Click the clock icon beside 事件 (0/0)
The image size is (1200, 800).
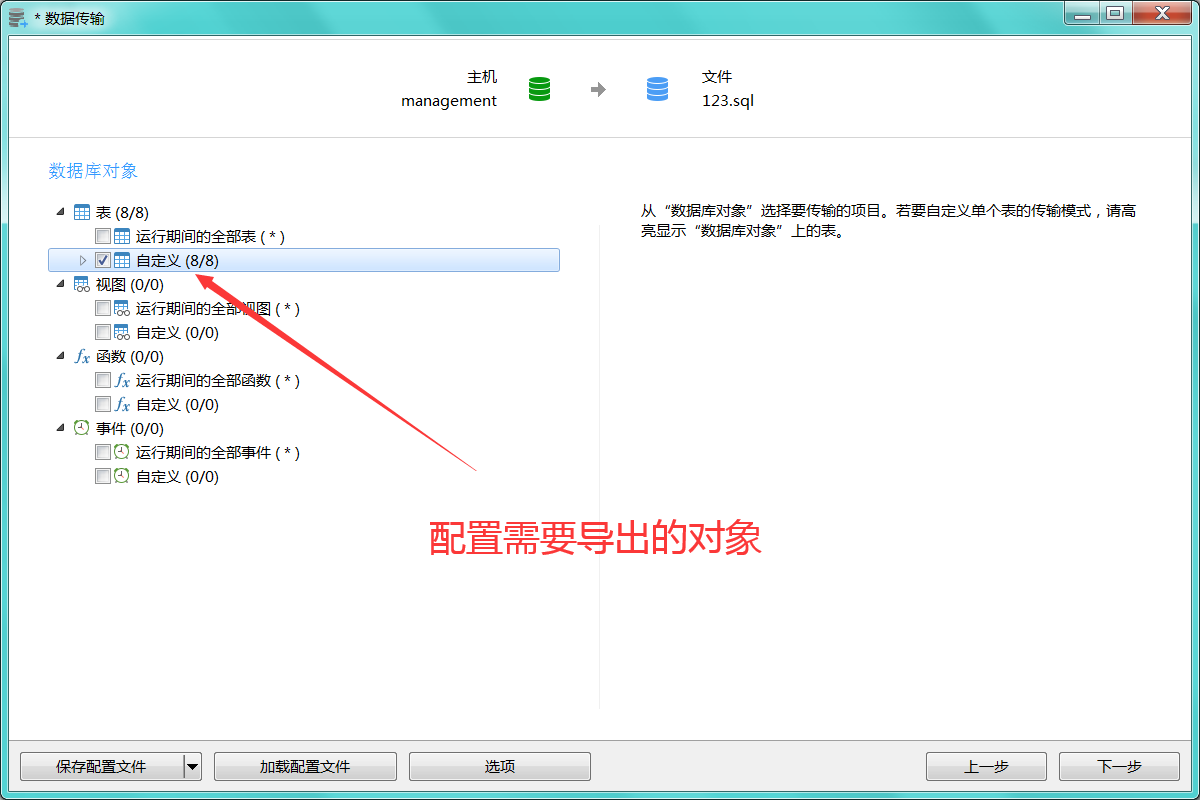pos(82,428)
